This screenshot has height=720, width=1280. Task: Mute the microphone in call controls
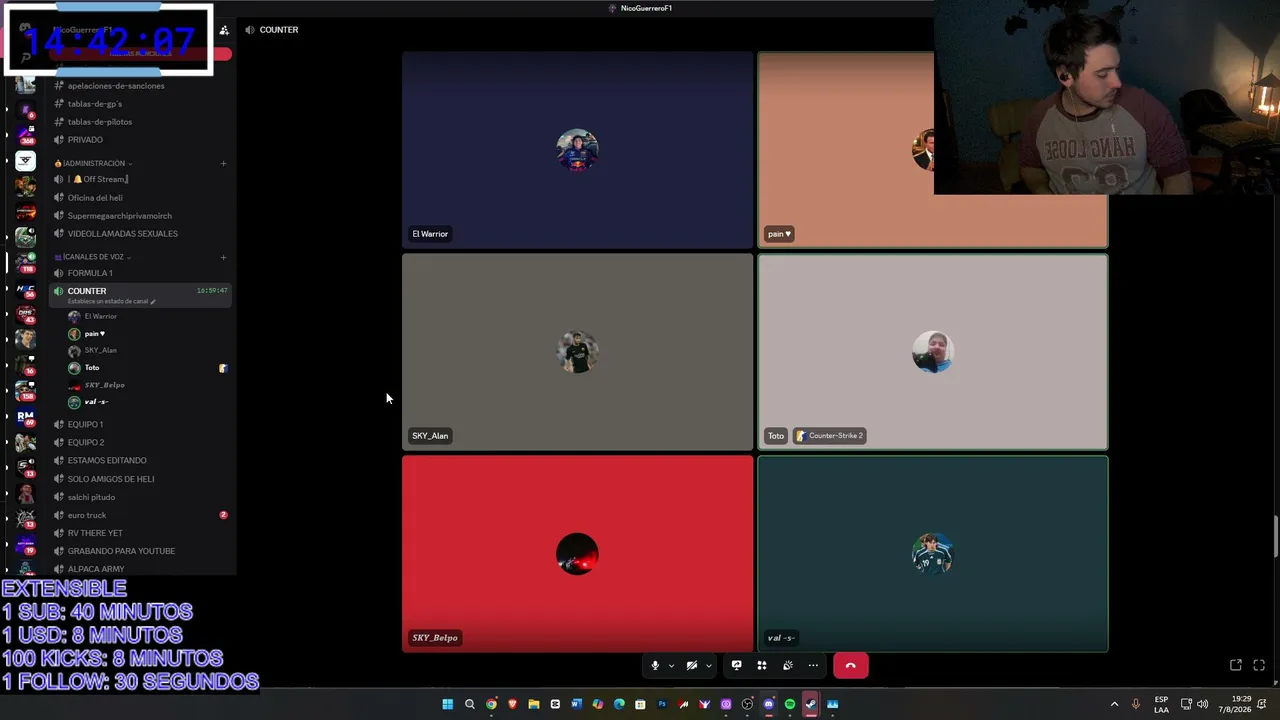point(655,665)
